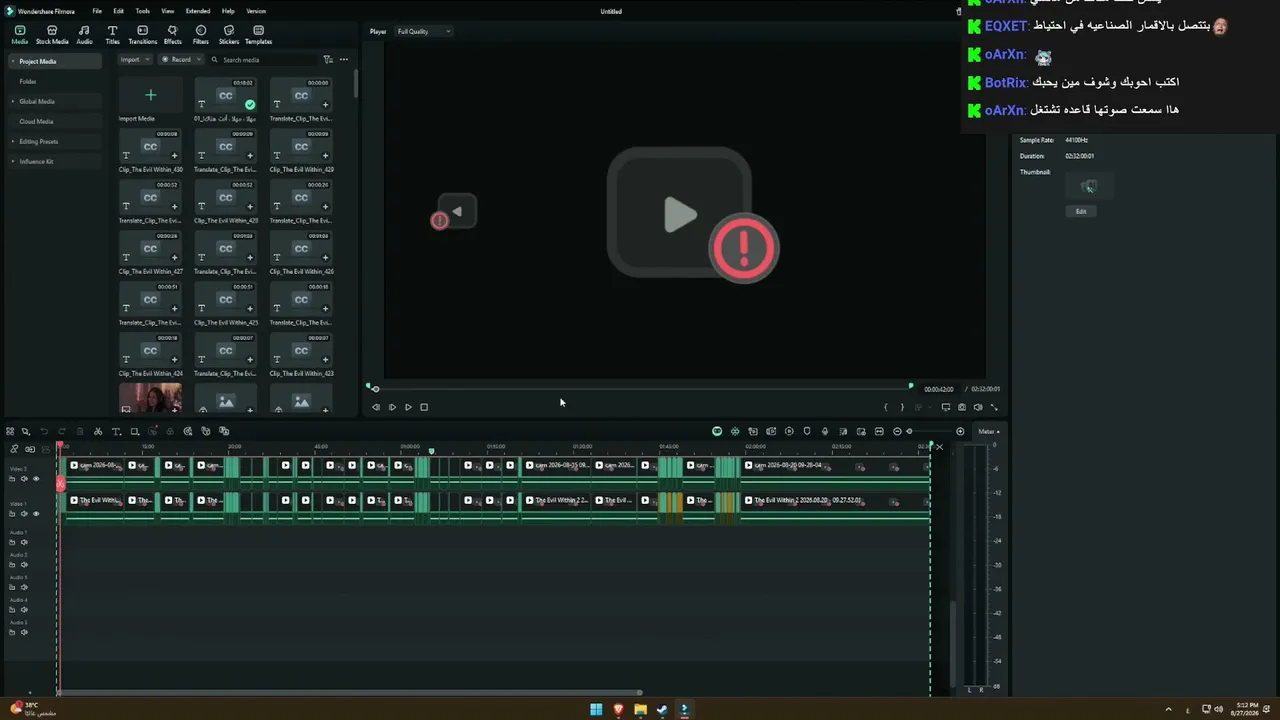Open the Record dropdown
This screenshot has height=720, width=1280.
point(181,60)
